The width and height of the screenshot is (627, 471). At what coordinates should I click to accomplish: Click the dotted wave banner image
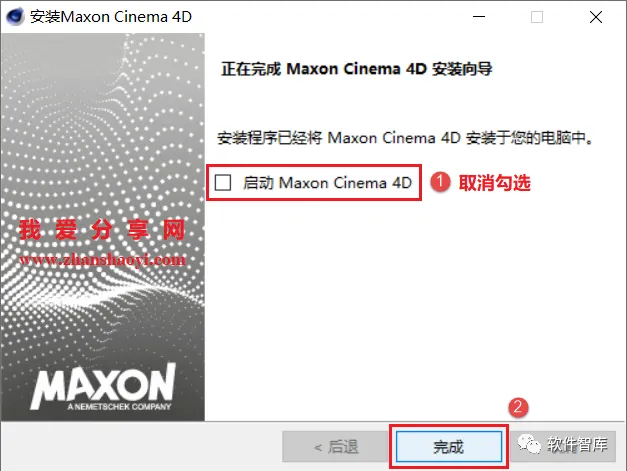[103, 227]
